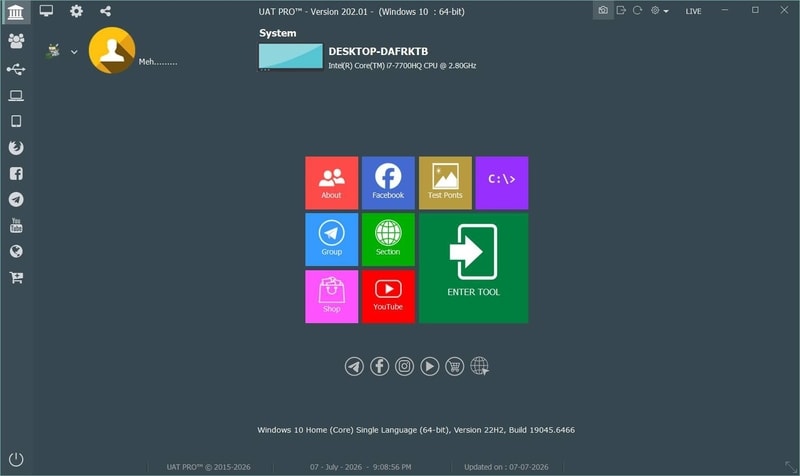The height and width of the screenshot is (476, 800).
Task: Switch to the monitor tab at top
Action: click(46, 11)
